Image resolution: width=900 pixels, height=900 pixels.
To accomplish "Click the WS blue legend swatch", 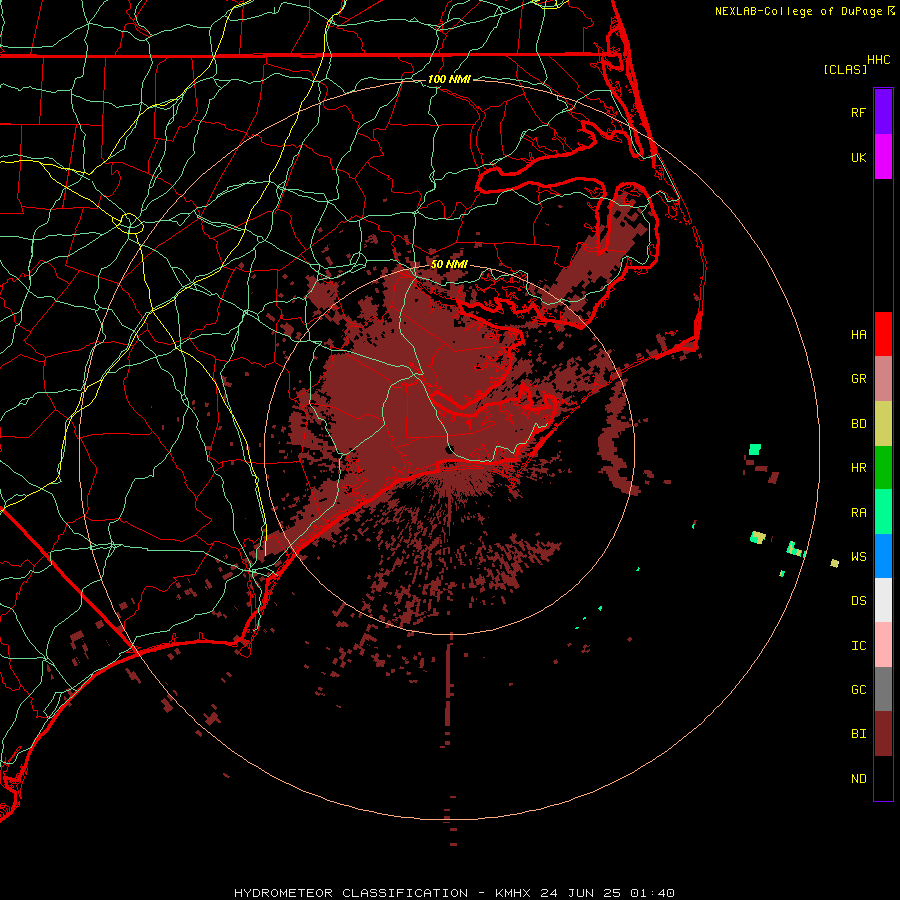I will pos(883,556).
